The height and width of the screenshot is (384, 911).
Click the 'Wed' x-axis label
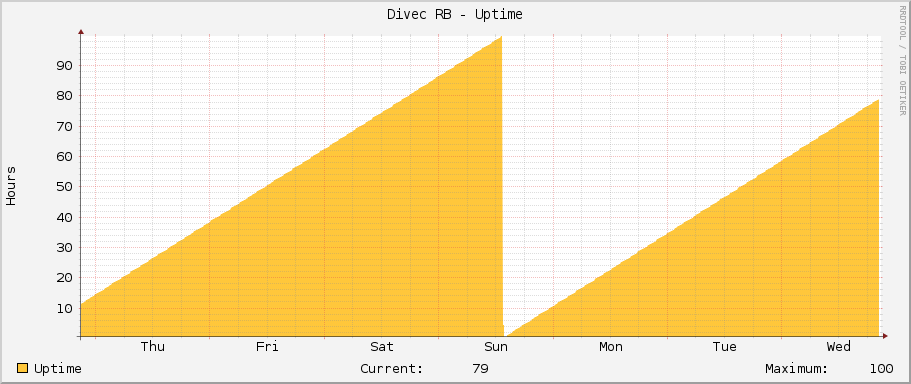(839, 347)
